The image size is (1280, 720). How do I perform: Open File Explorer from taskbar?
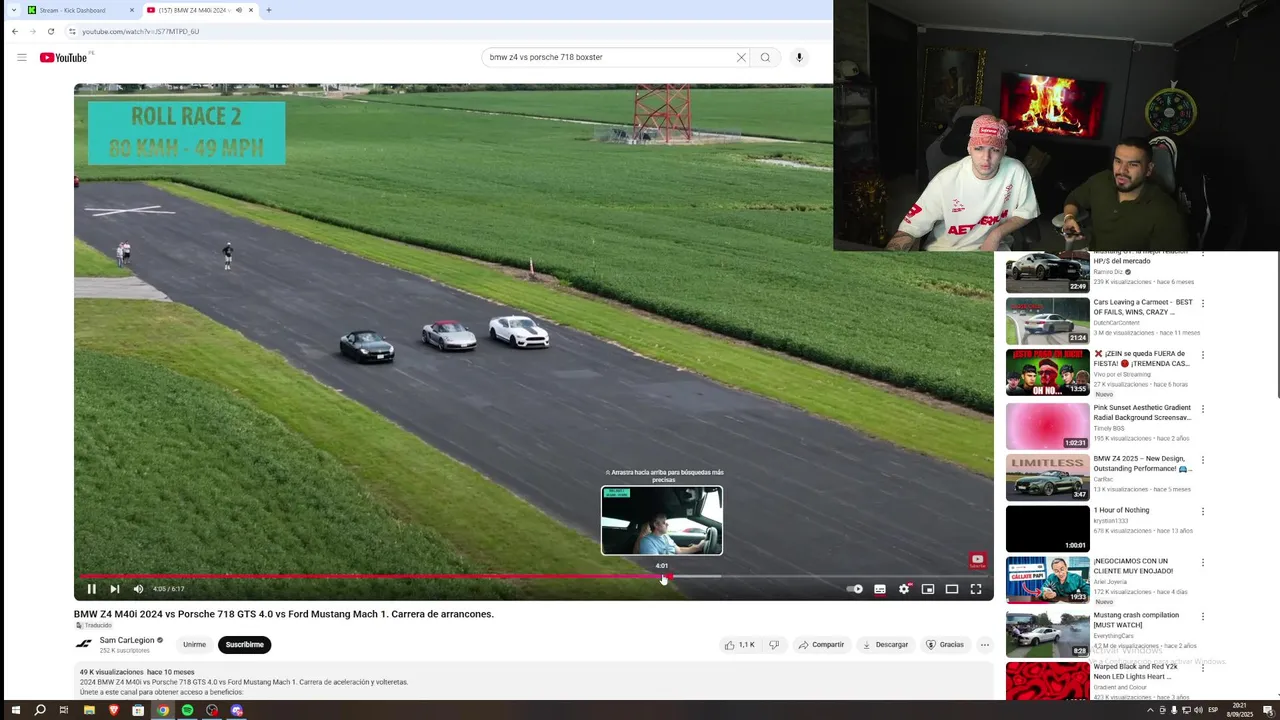point(89,710)
